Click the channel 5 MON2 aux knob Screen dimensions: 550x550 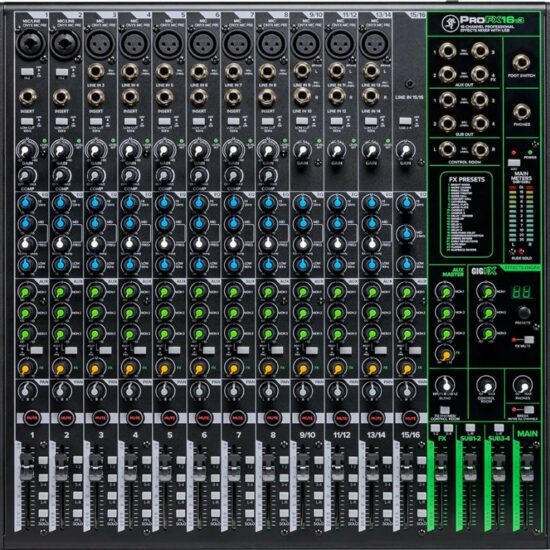click(x=165, y=312)
